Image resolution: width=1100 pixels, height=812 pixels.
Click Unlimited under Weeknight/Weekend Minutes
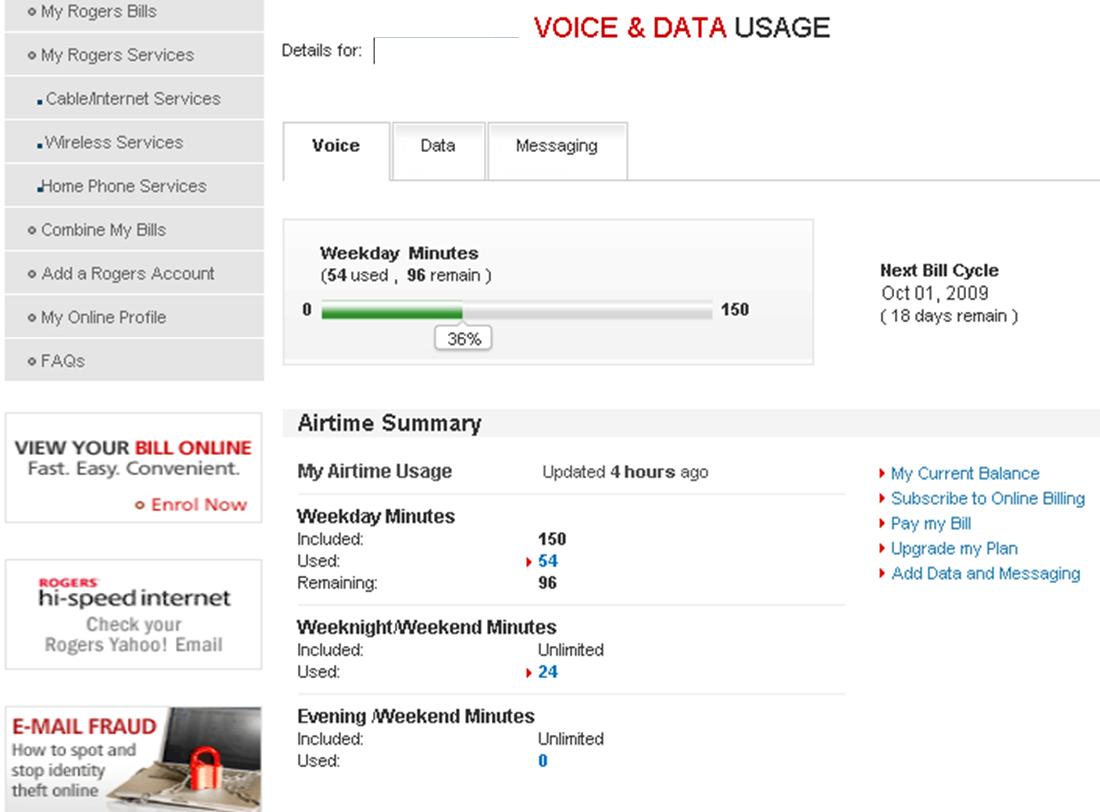click(570, 650)
